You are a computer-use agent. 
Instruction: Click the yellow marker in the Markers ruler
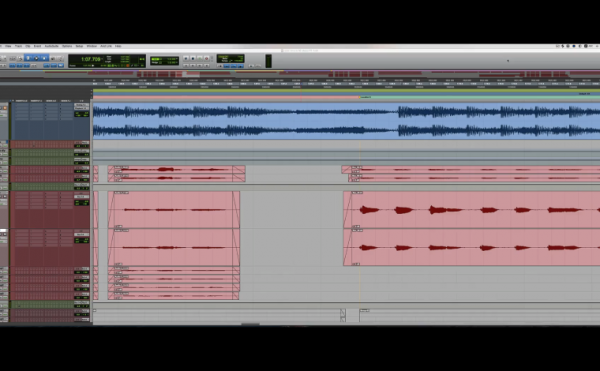tap(360, 97)
